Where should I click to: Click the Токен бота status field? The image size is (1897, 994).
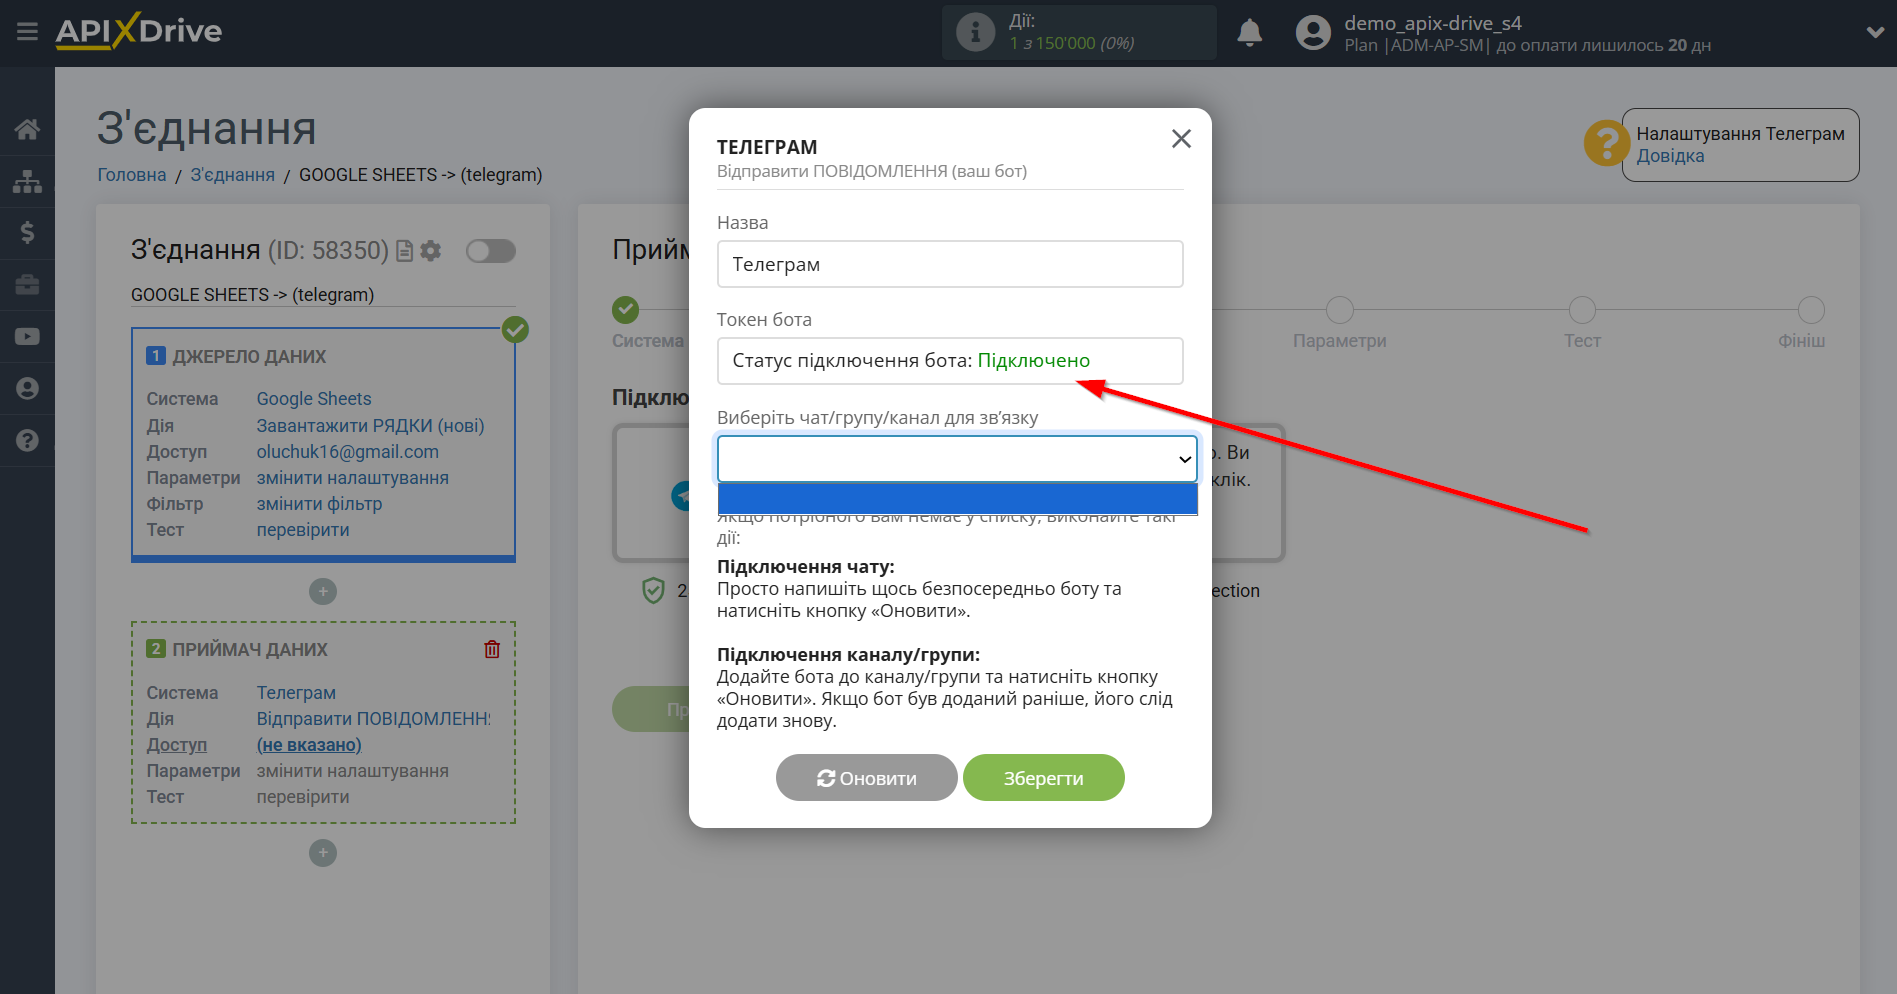[x=950, y=361]
